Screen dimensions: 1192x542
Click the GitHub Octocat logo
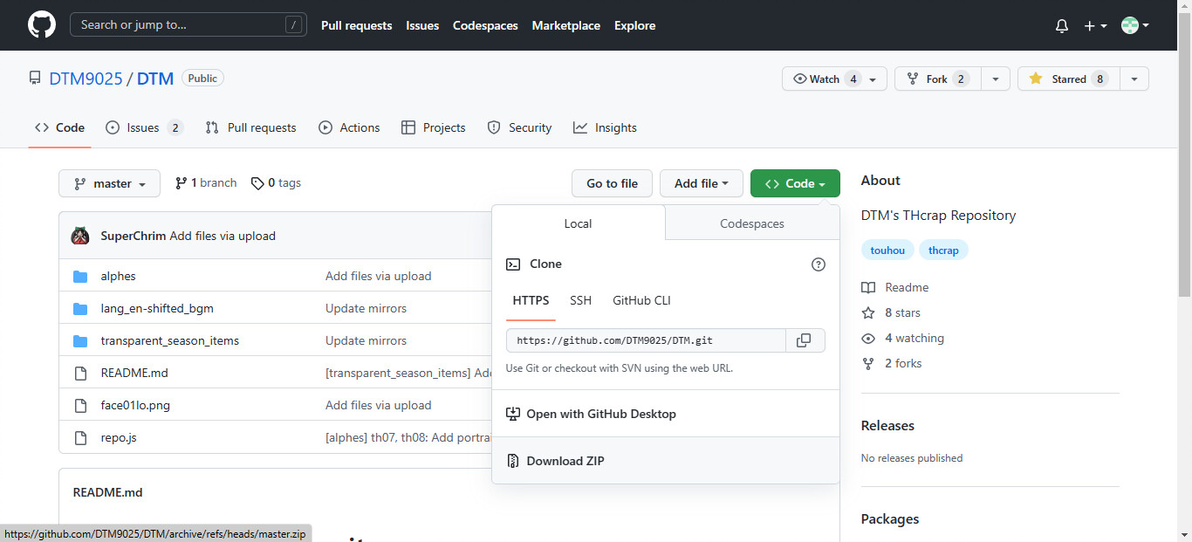[41, 25]
